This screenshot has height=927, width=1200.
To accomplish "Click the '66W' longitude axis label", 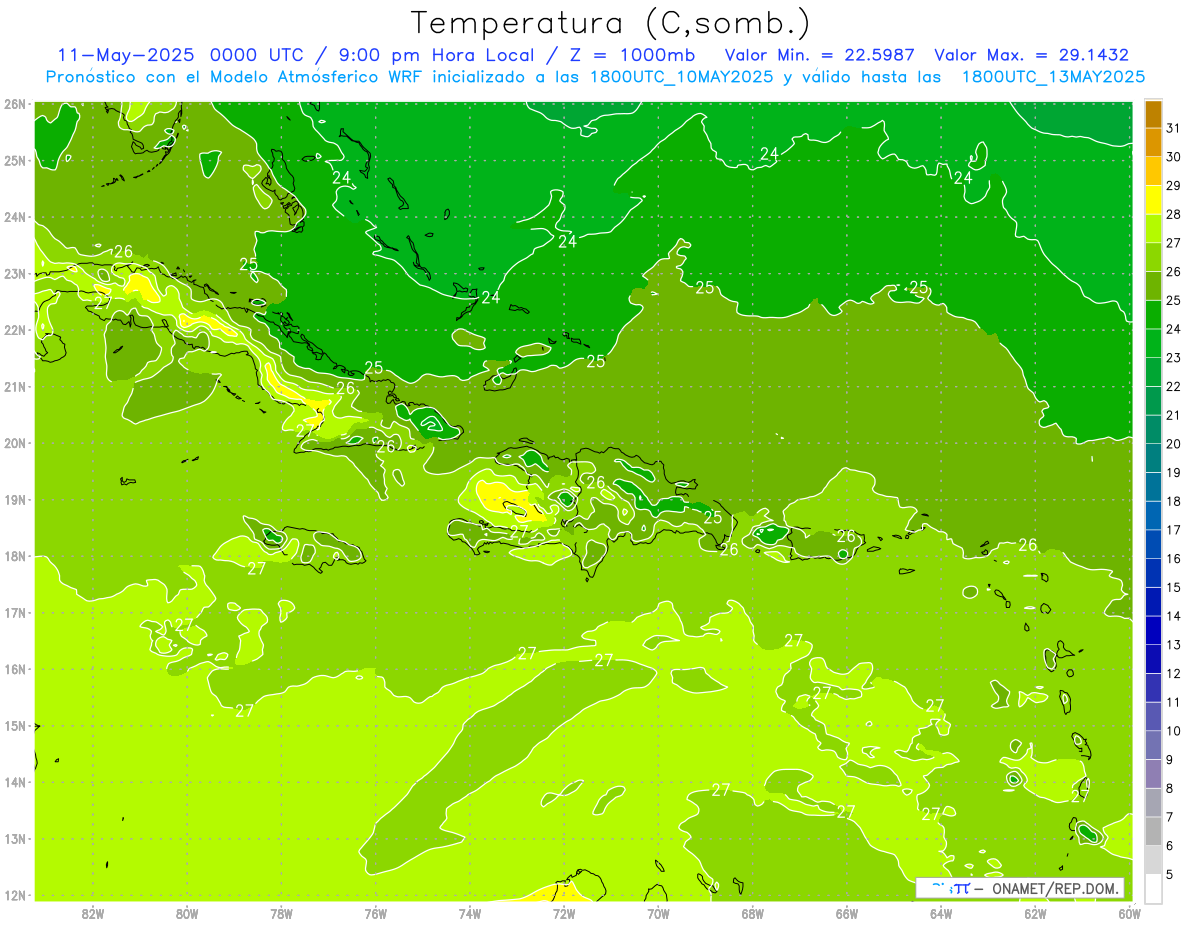I will pos(847,913).
